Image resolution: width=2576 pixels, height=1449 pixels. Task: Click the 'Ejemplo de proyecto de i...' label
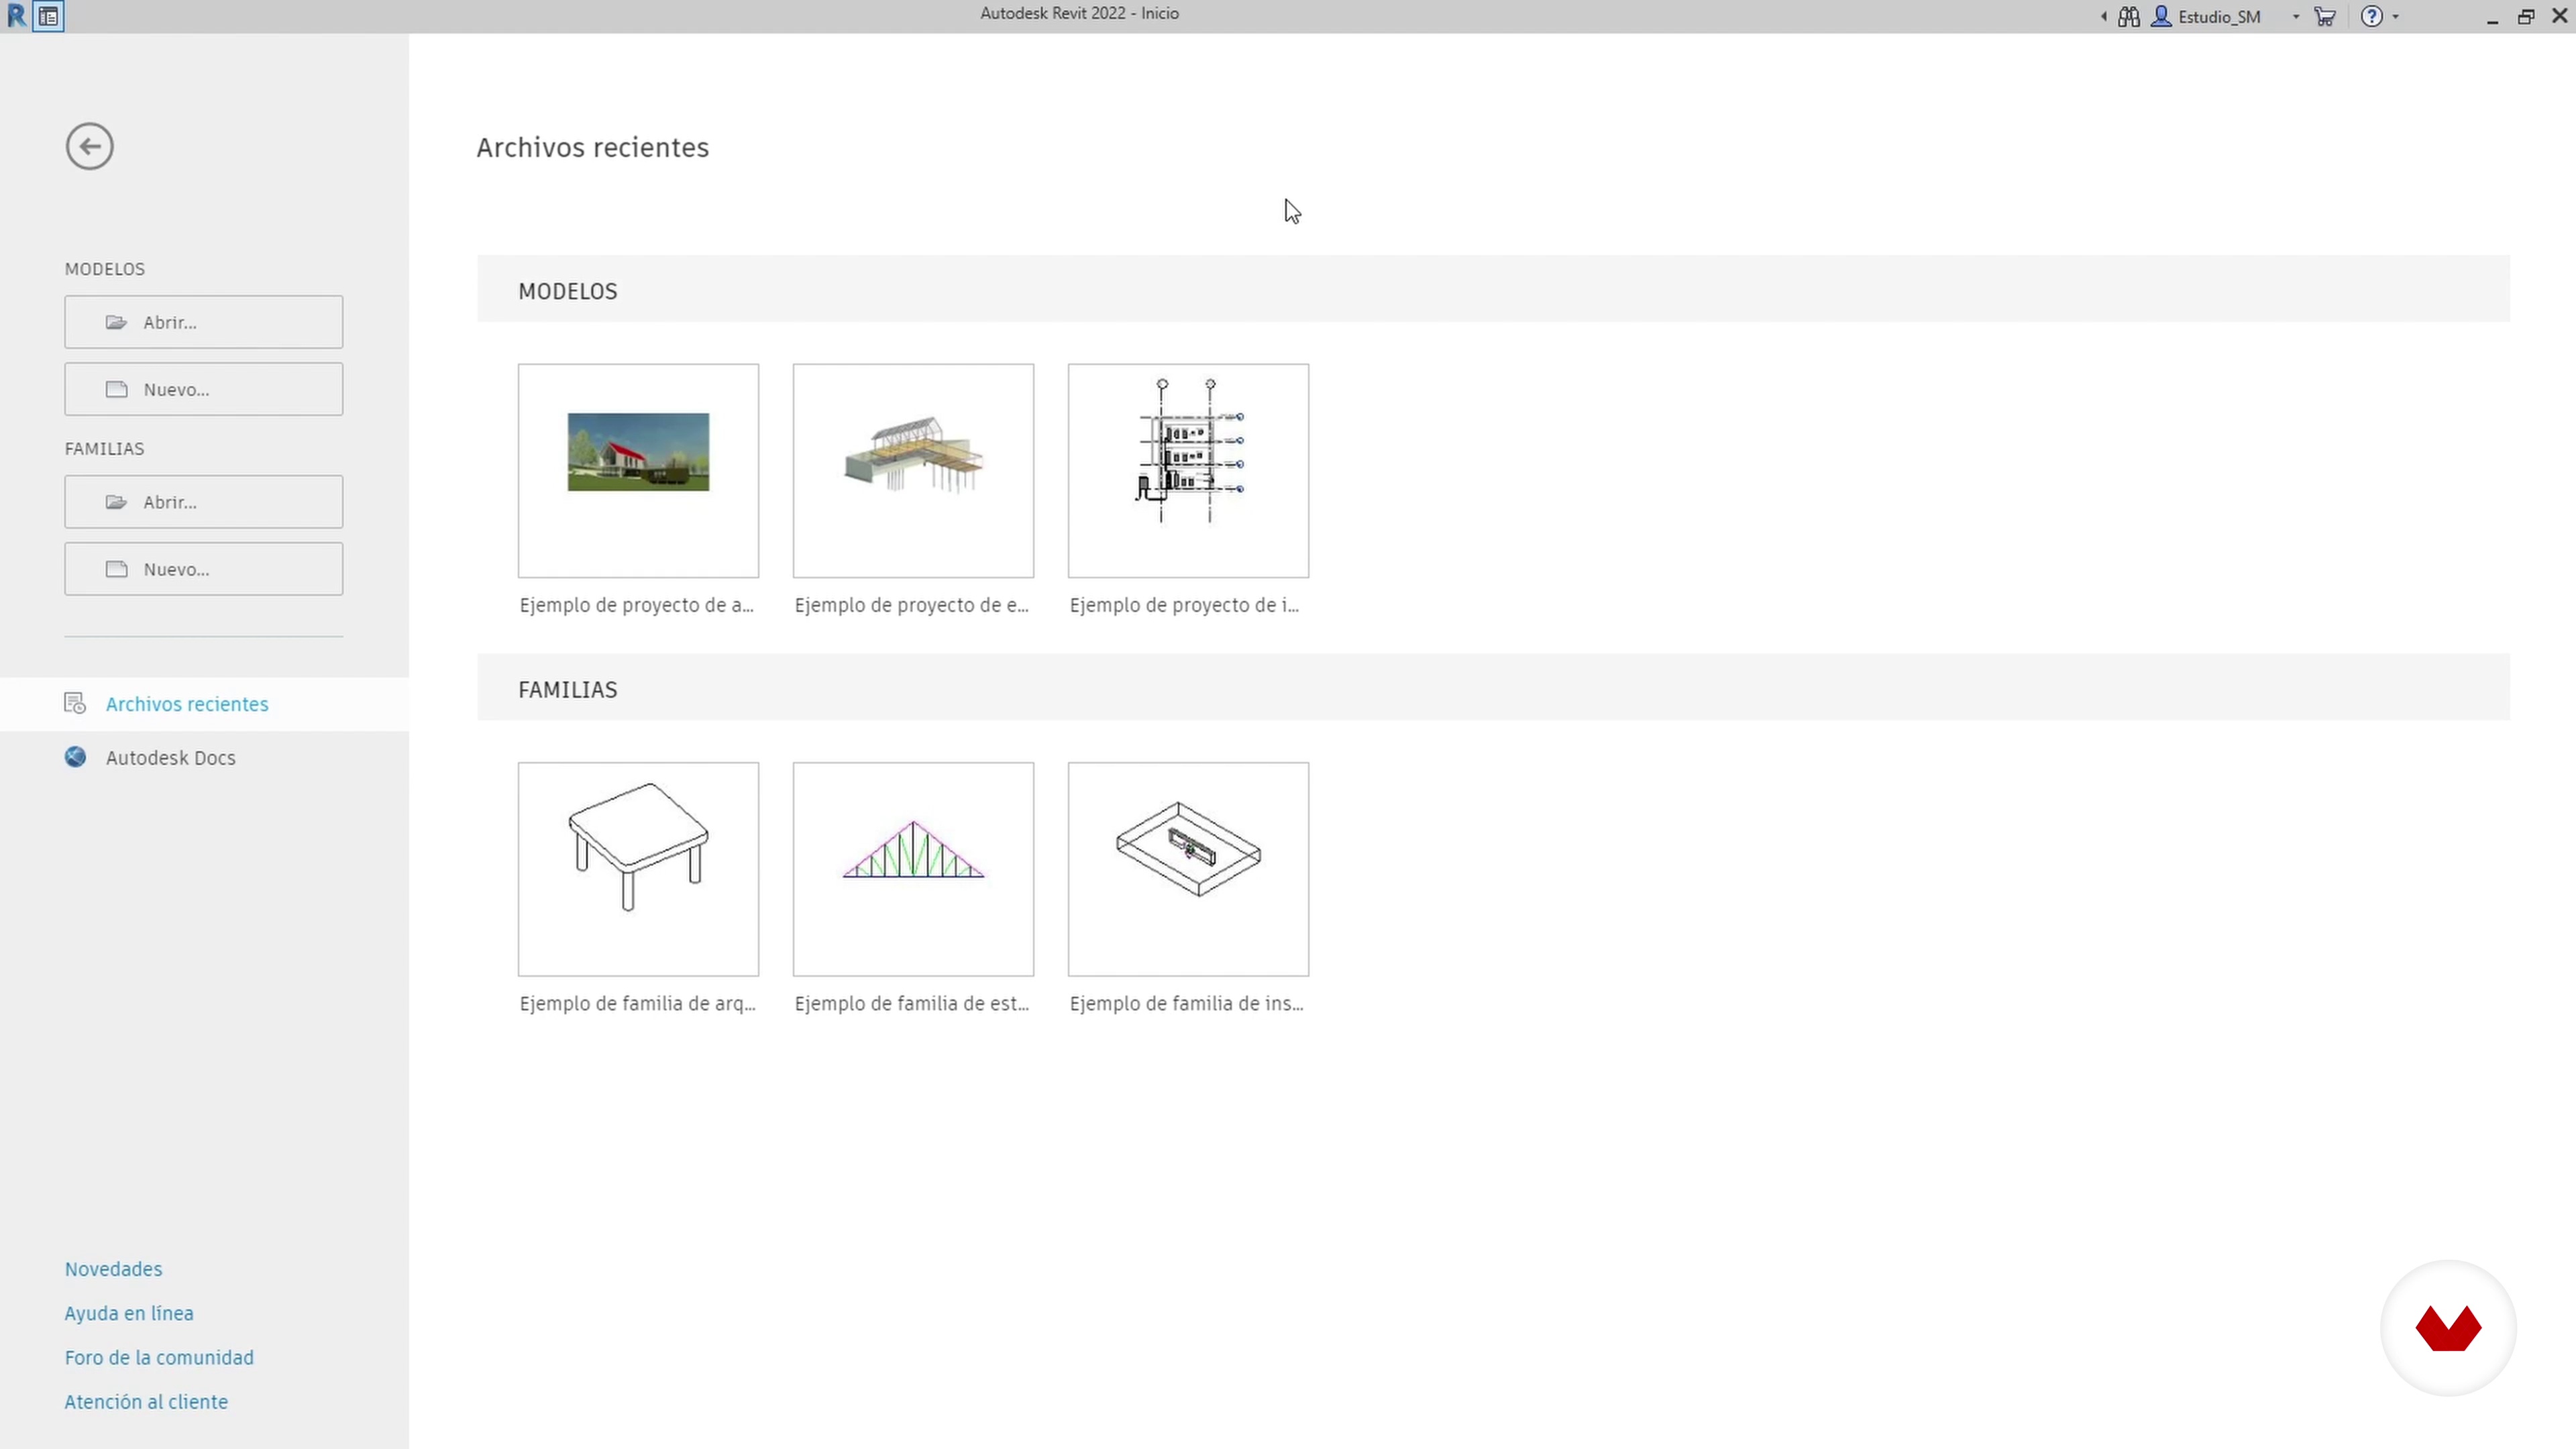coord(1185,605)
